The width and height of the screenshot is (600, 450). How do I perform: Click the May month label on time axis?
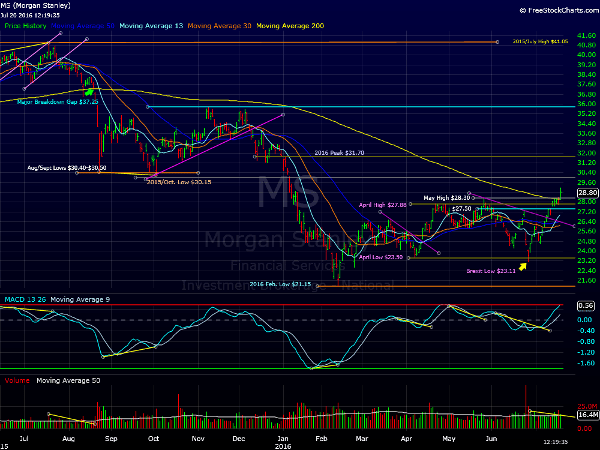click(x=449, y=439)
